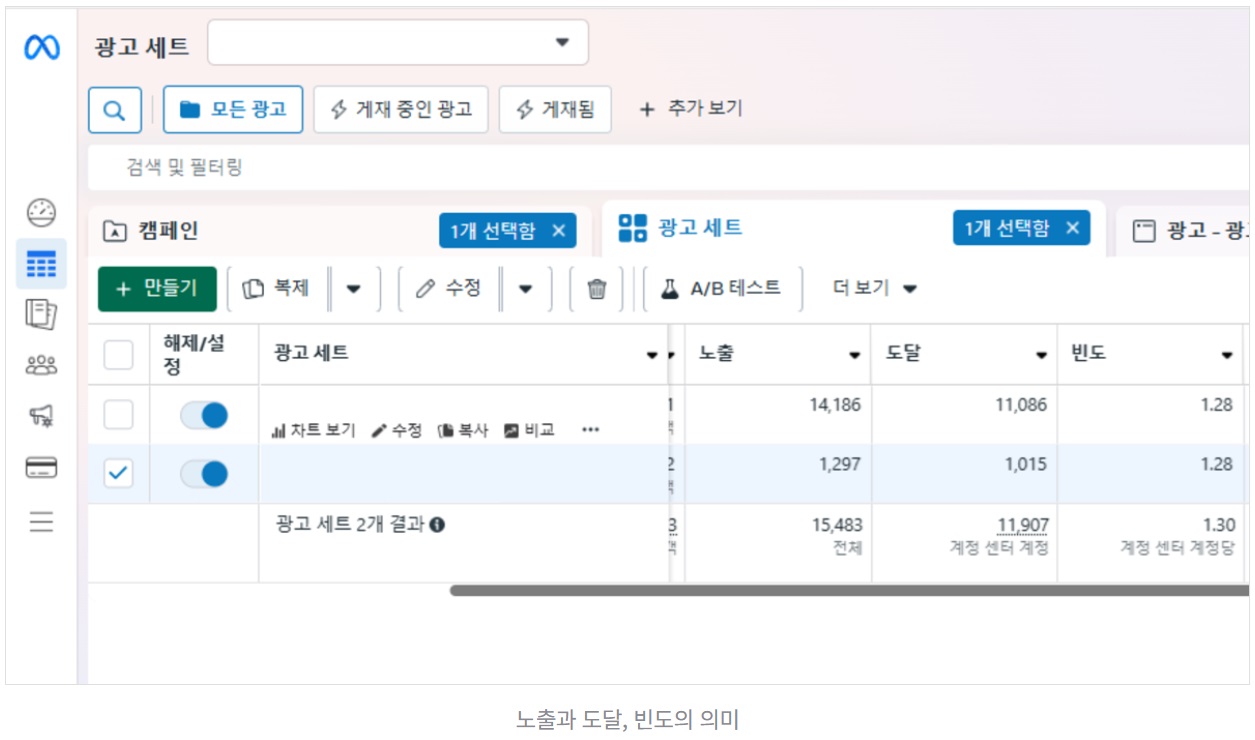Click the info icon beside 광고 세트 2개 결과
This screenshot has height=740, width=1255.
point(437,524)
